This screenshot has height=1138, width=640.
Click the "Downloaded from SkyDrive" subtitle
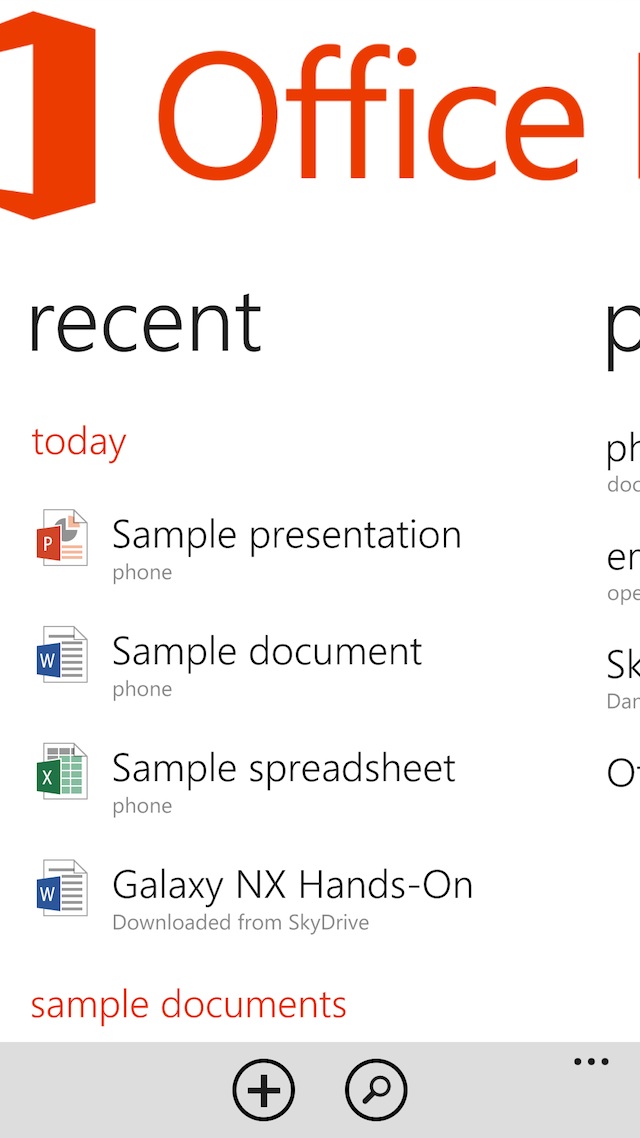tap(240, 922)
